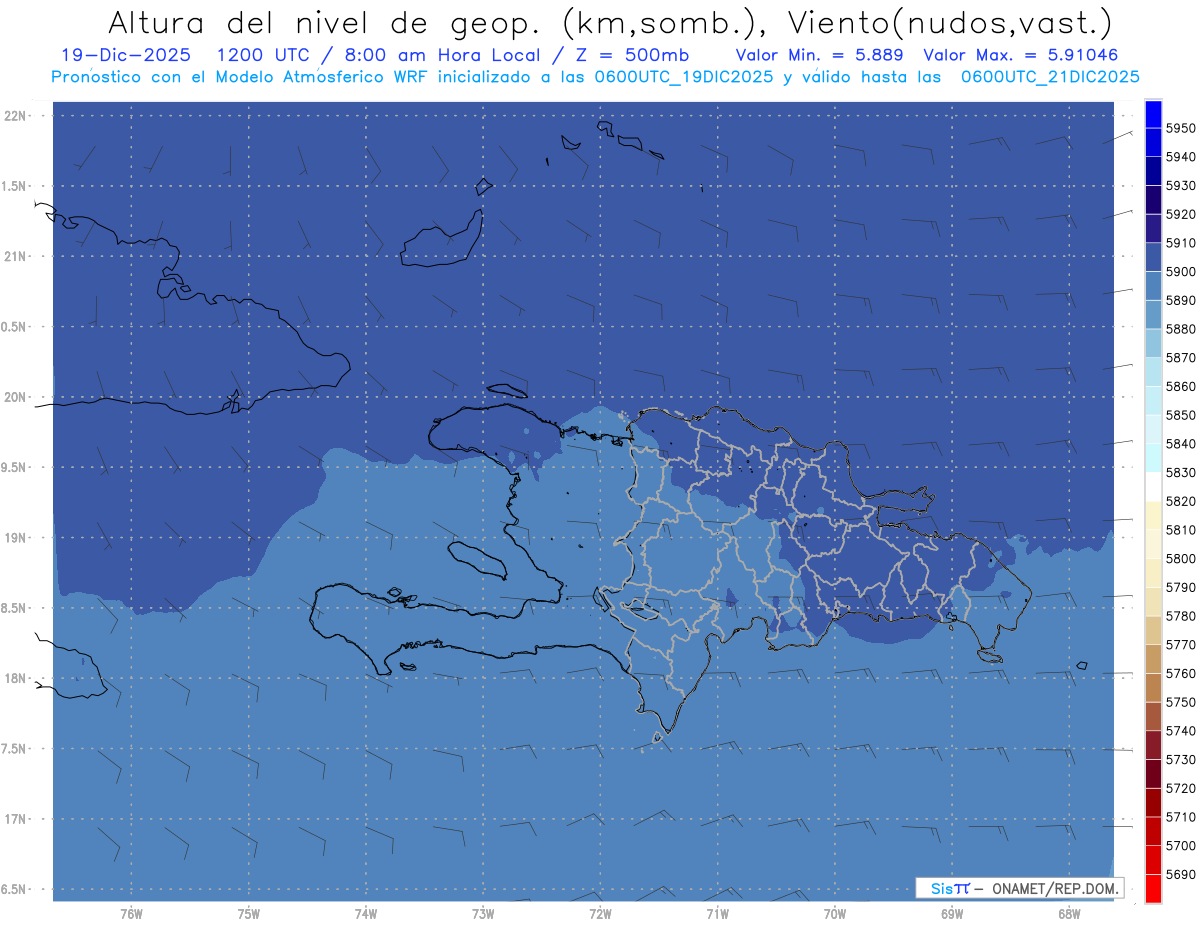Select the date text '19-Dic-2025'

point(125,55)
